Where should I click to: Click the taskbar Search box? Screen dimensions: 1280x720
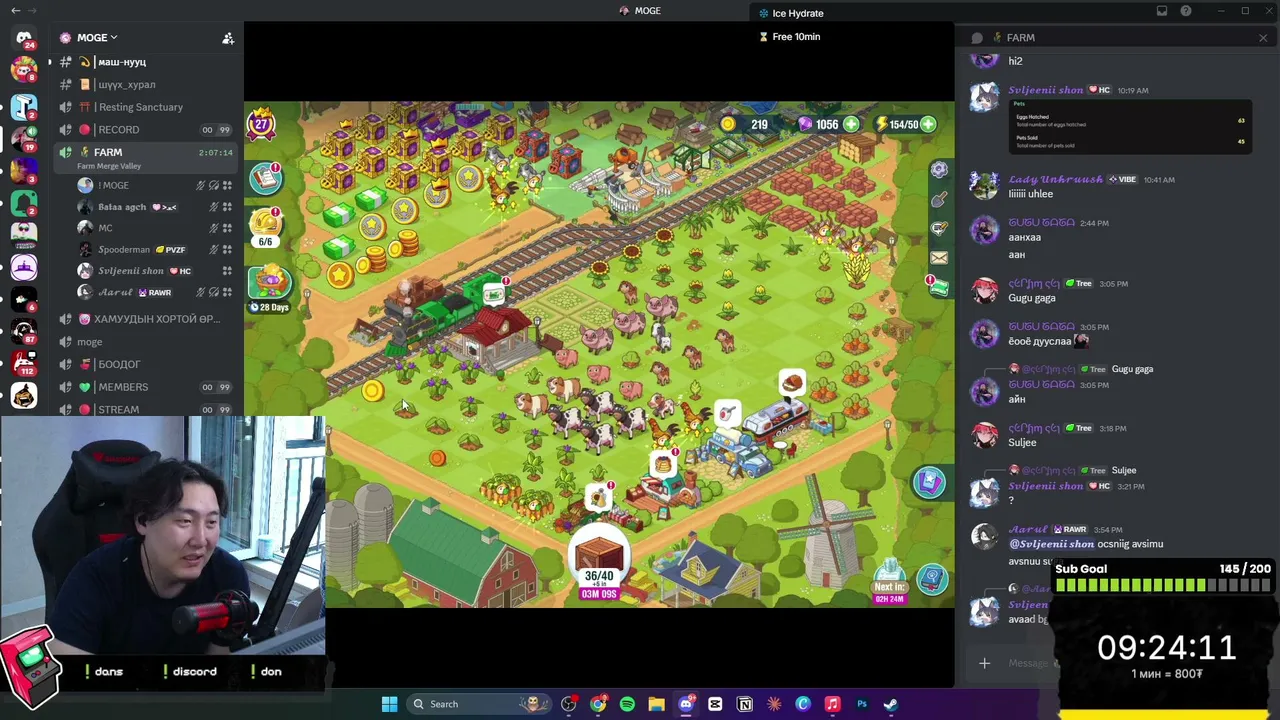(479, 704)
